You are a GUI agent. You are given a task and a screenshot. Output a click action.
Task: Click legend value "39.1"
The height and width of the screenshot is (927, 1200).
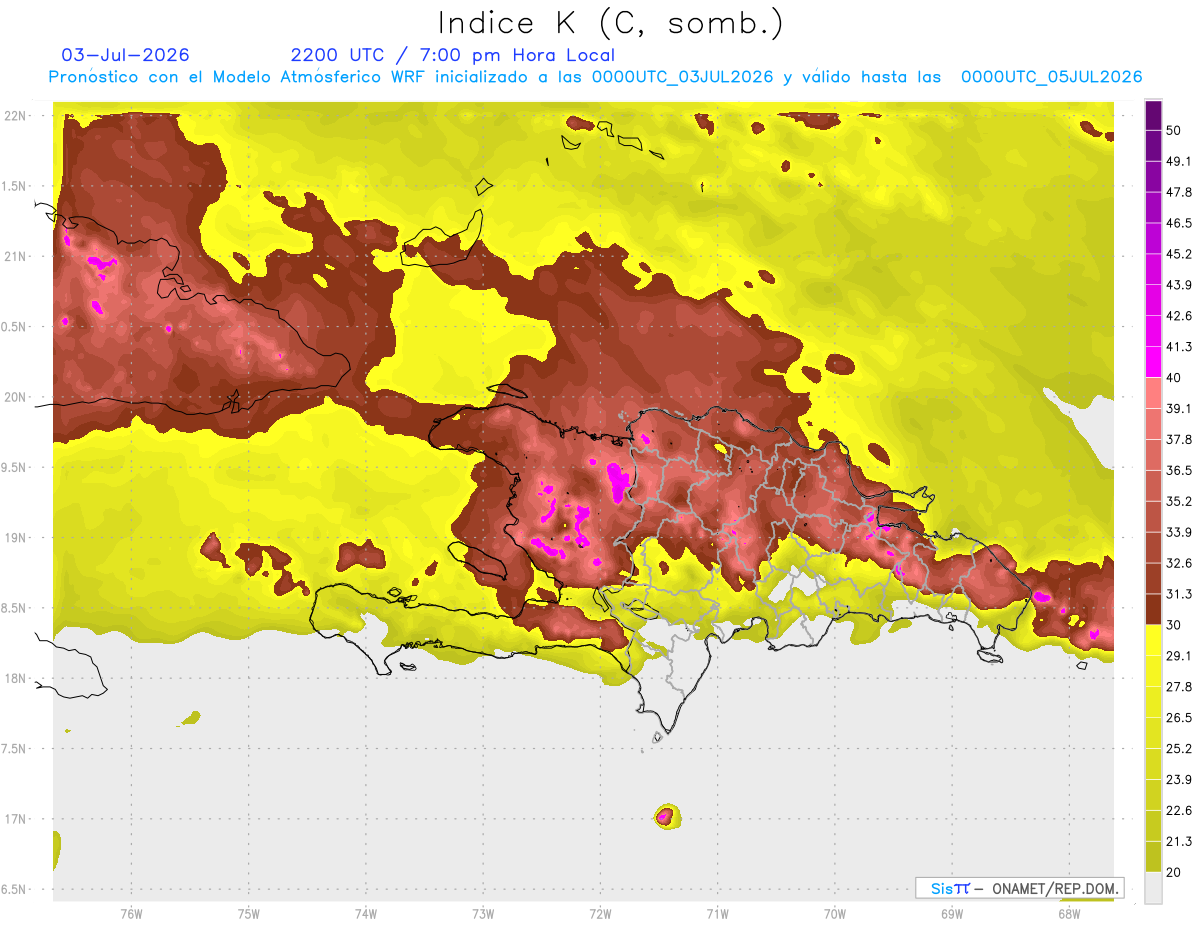point(1178,409)
